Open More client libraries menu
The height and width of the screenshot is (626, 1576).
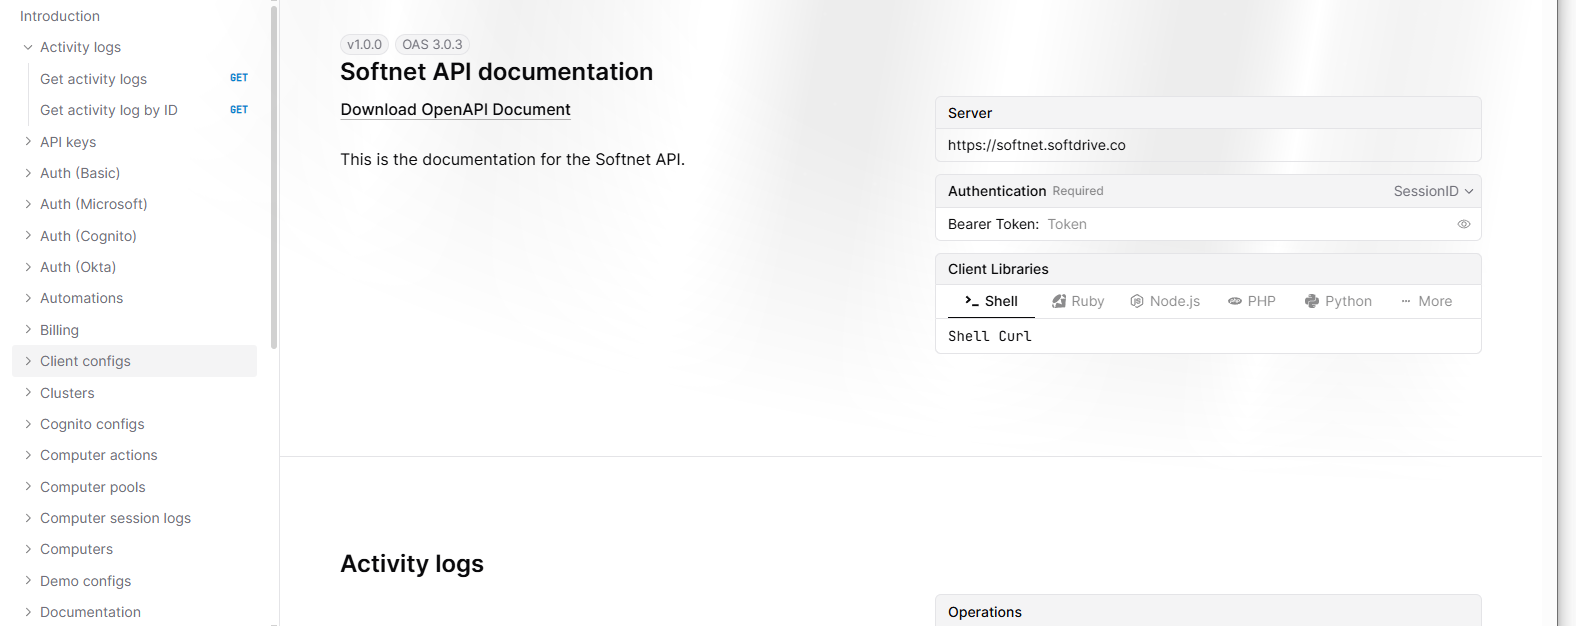coord(1427,301)
